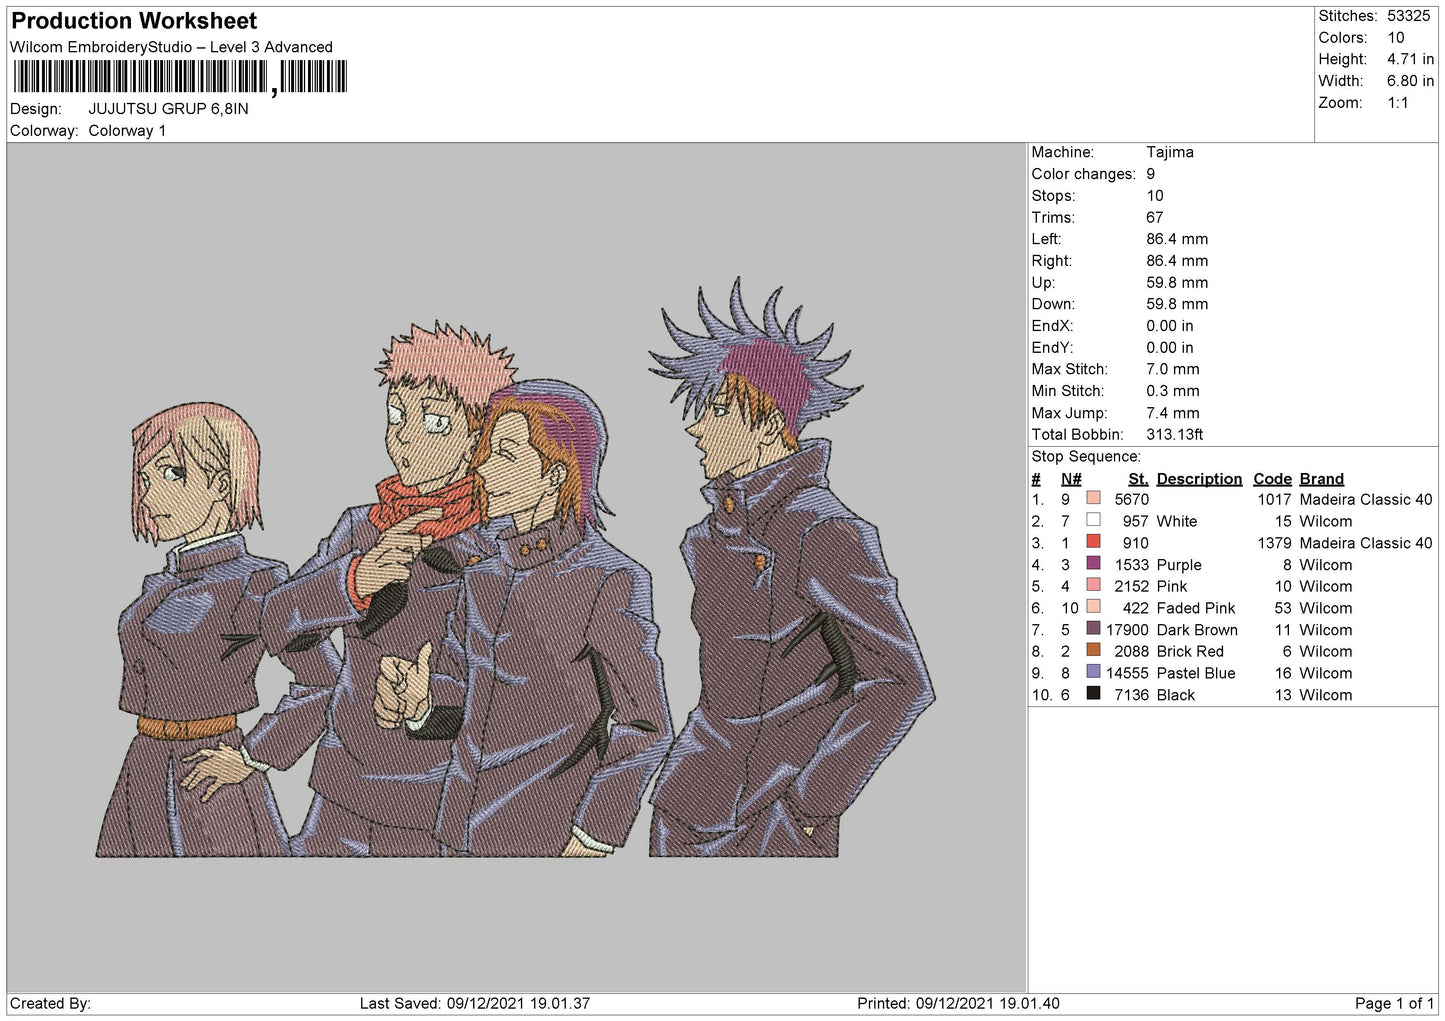The image size is (1445, 1021).
Task: Click the Min Stitch value '0.3 mm'
Action: coord(1173,391)
